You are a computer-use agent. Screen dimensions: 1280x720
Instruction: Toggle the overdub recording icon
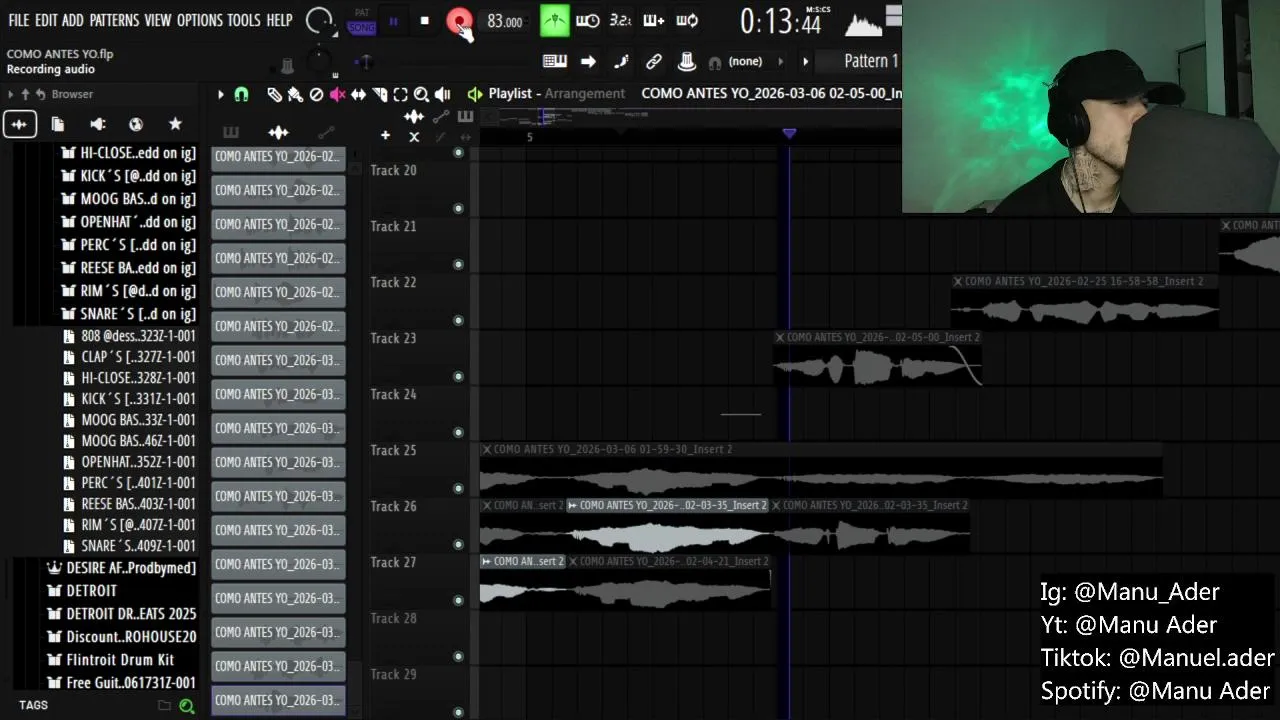654,21
